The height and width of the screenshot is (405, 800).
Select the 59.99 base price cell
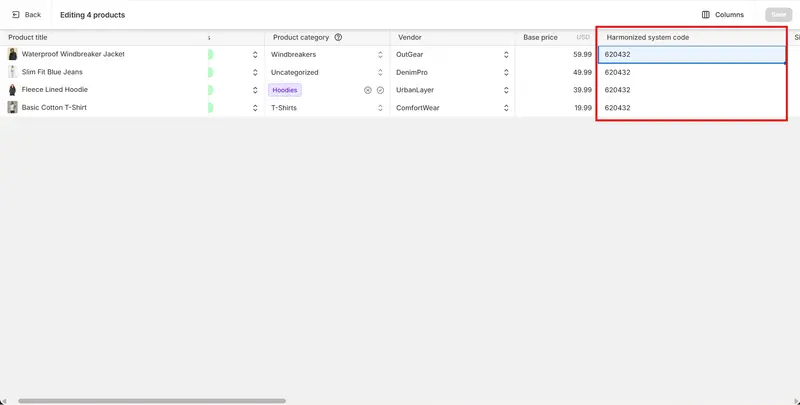tap(556, 54)
